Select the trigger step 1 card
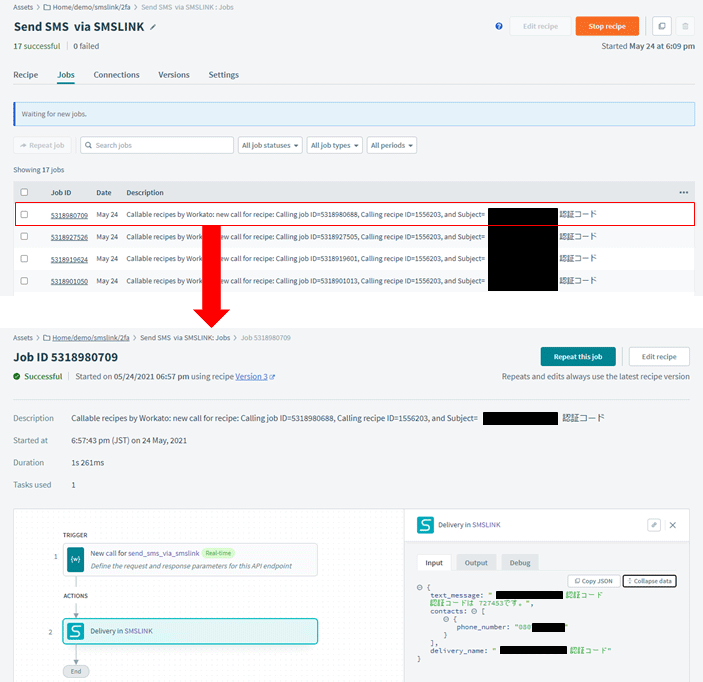703x682 pixels. (190, 560)
